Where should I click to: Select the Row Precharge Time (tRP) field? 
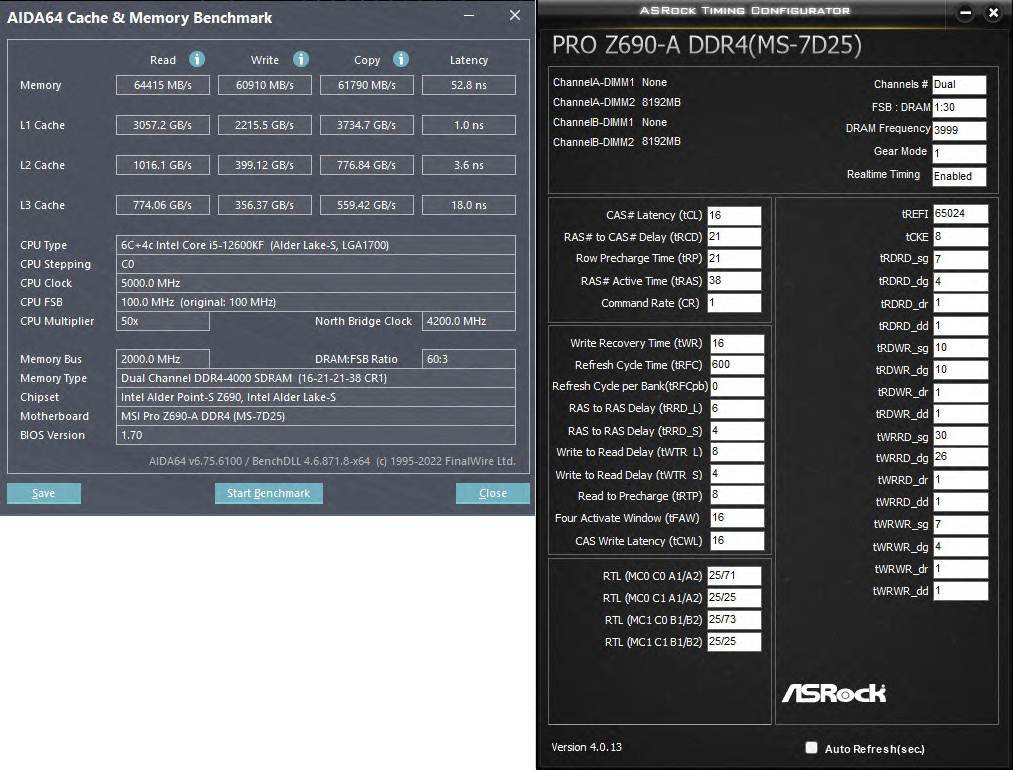click(x=735, y=258)
